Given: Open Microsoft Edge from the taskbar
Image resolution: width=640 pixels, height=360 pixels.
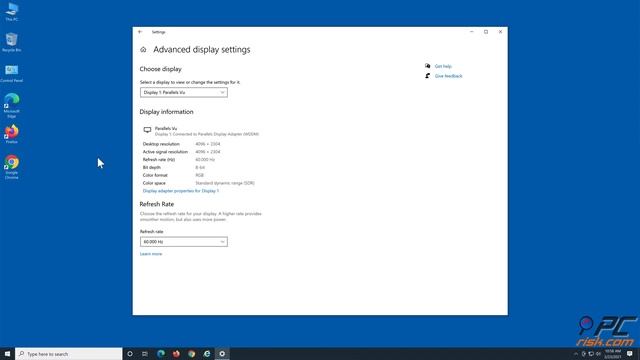Looking at the screenshot, I should (161, 354).
